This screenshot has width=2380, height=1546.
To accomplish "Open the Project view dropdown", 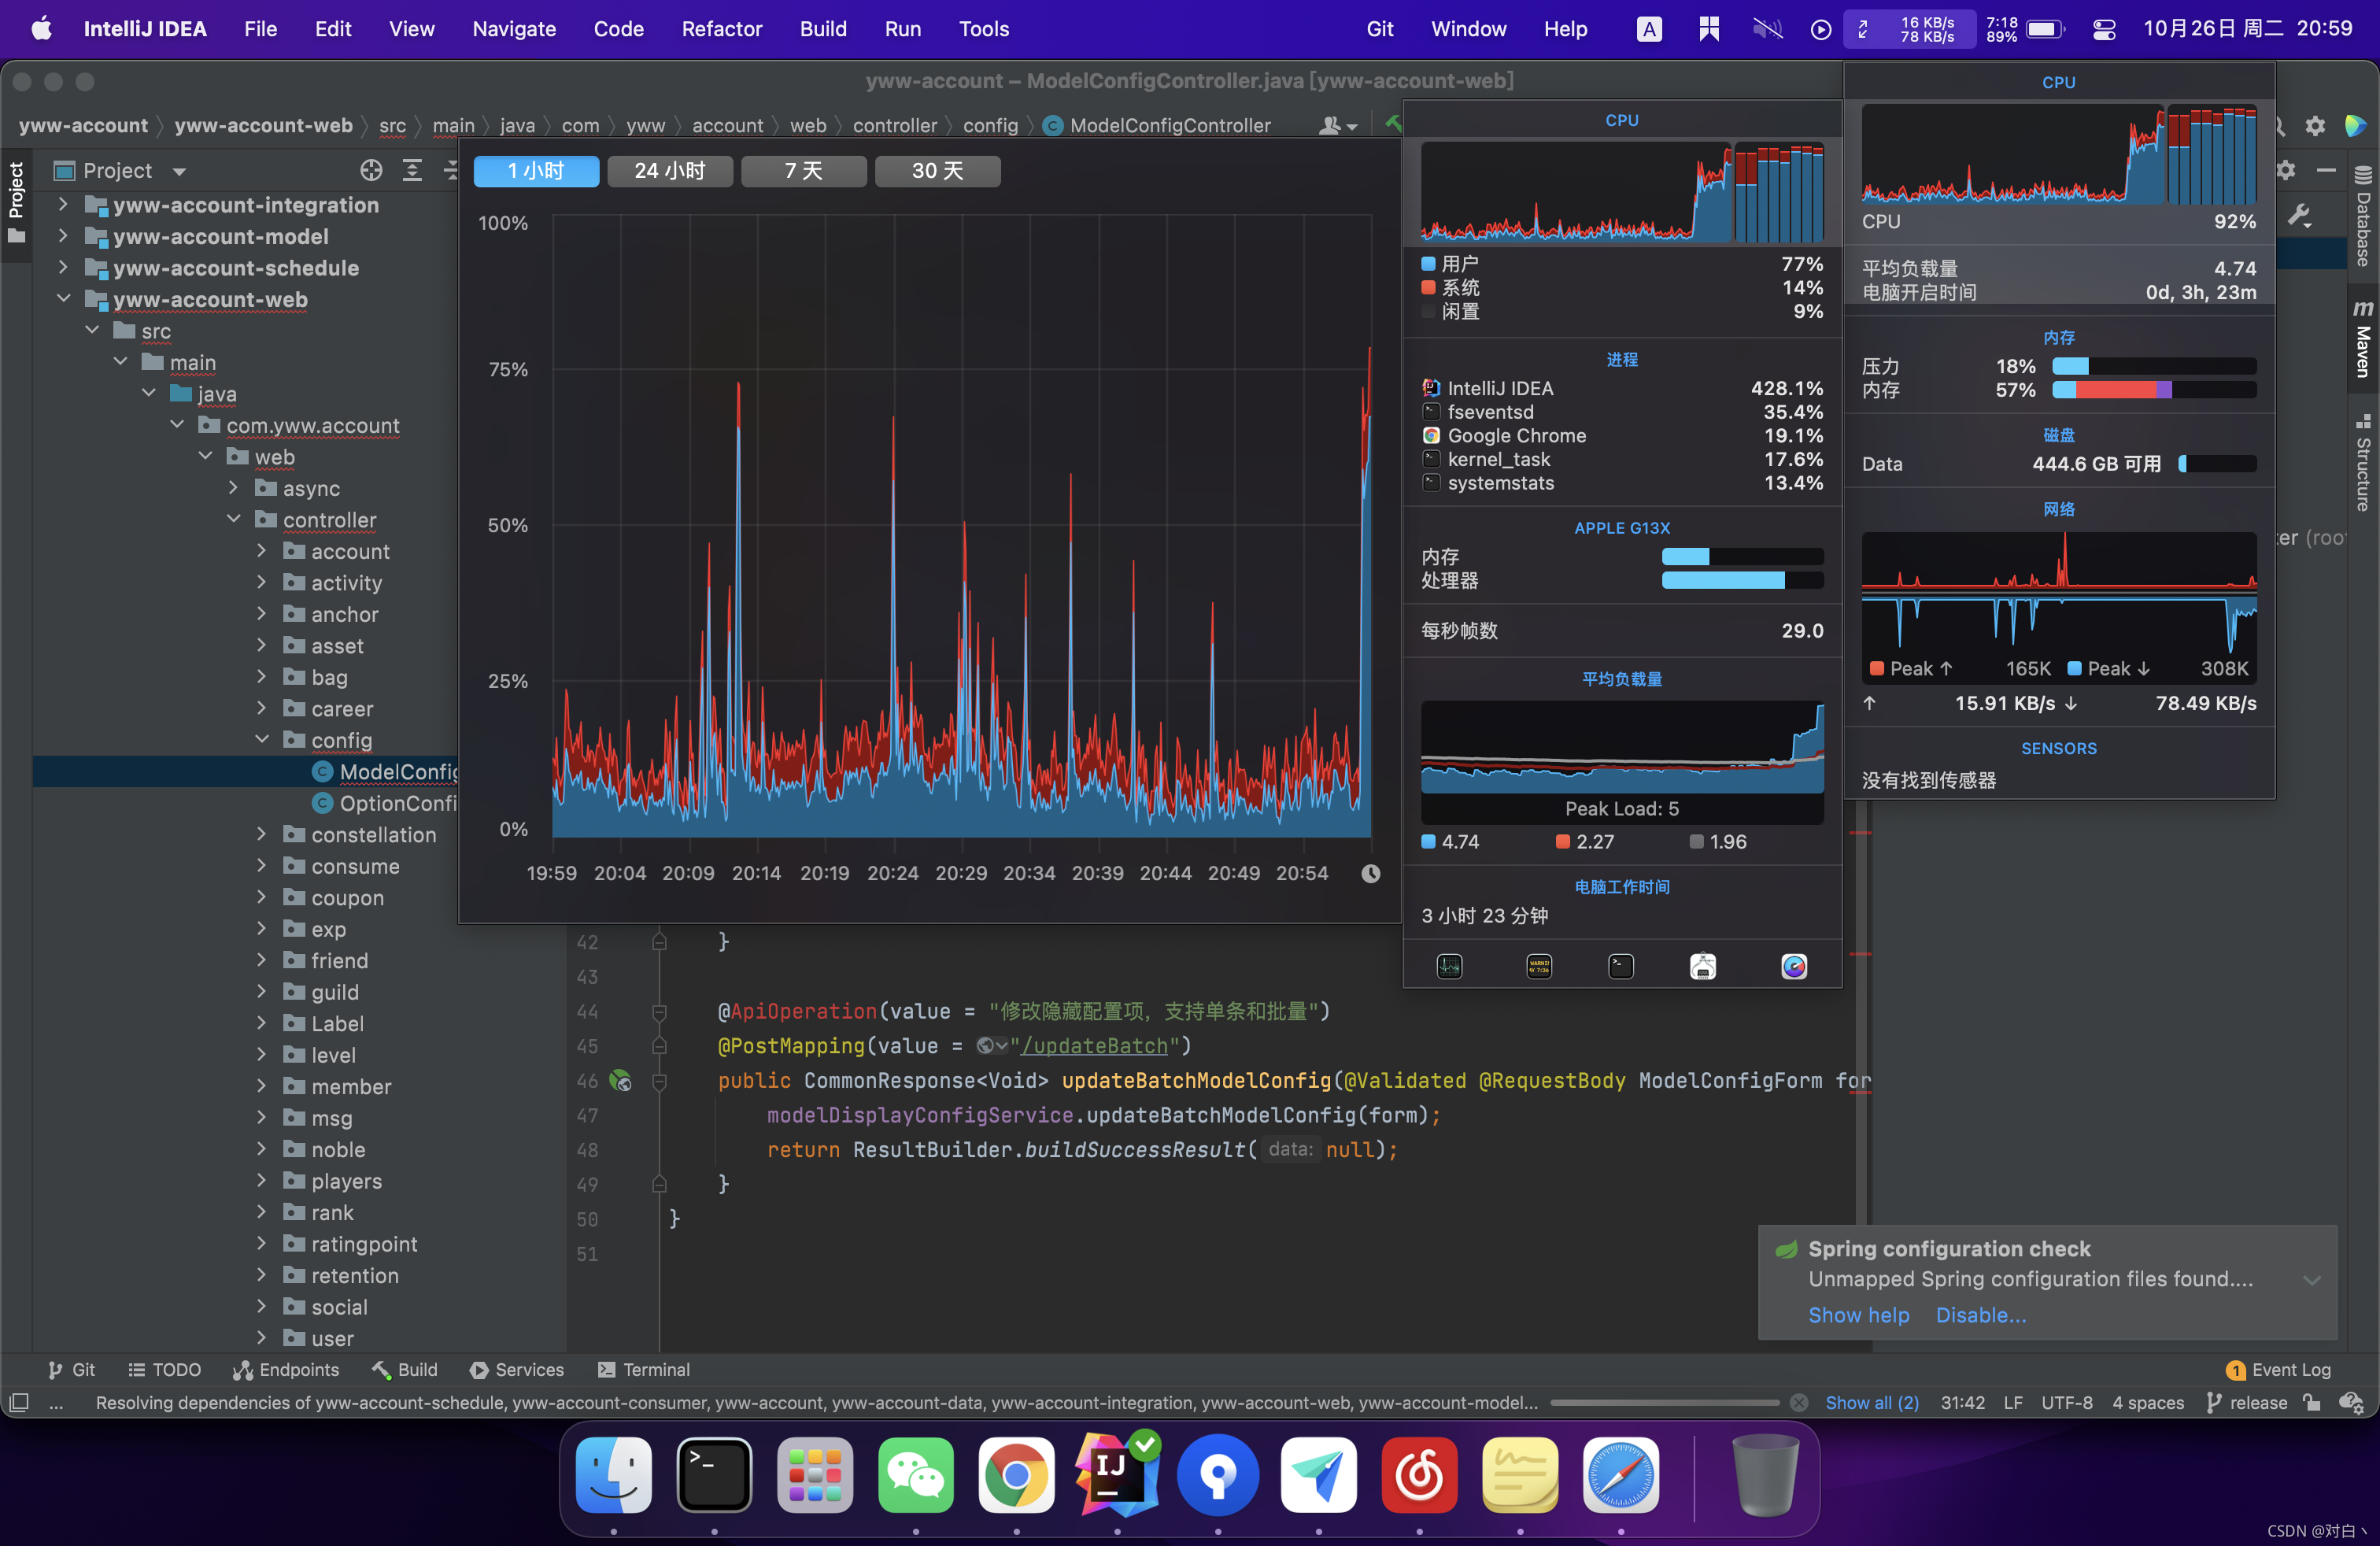I will [x=179, y=171].
